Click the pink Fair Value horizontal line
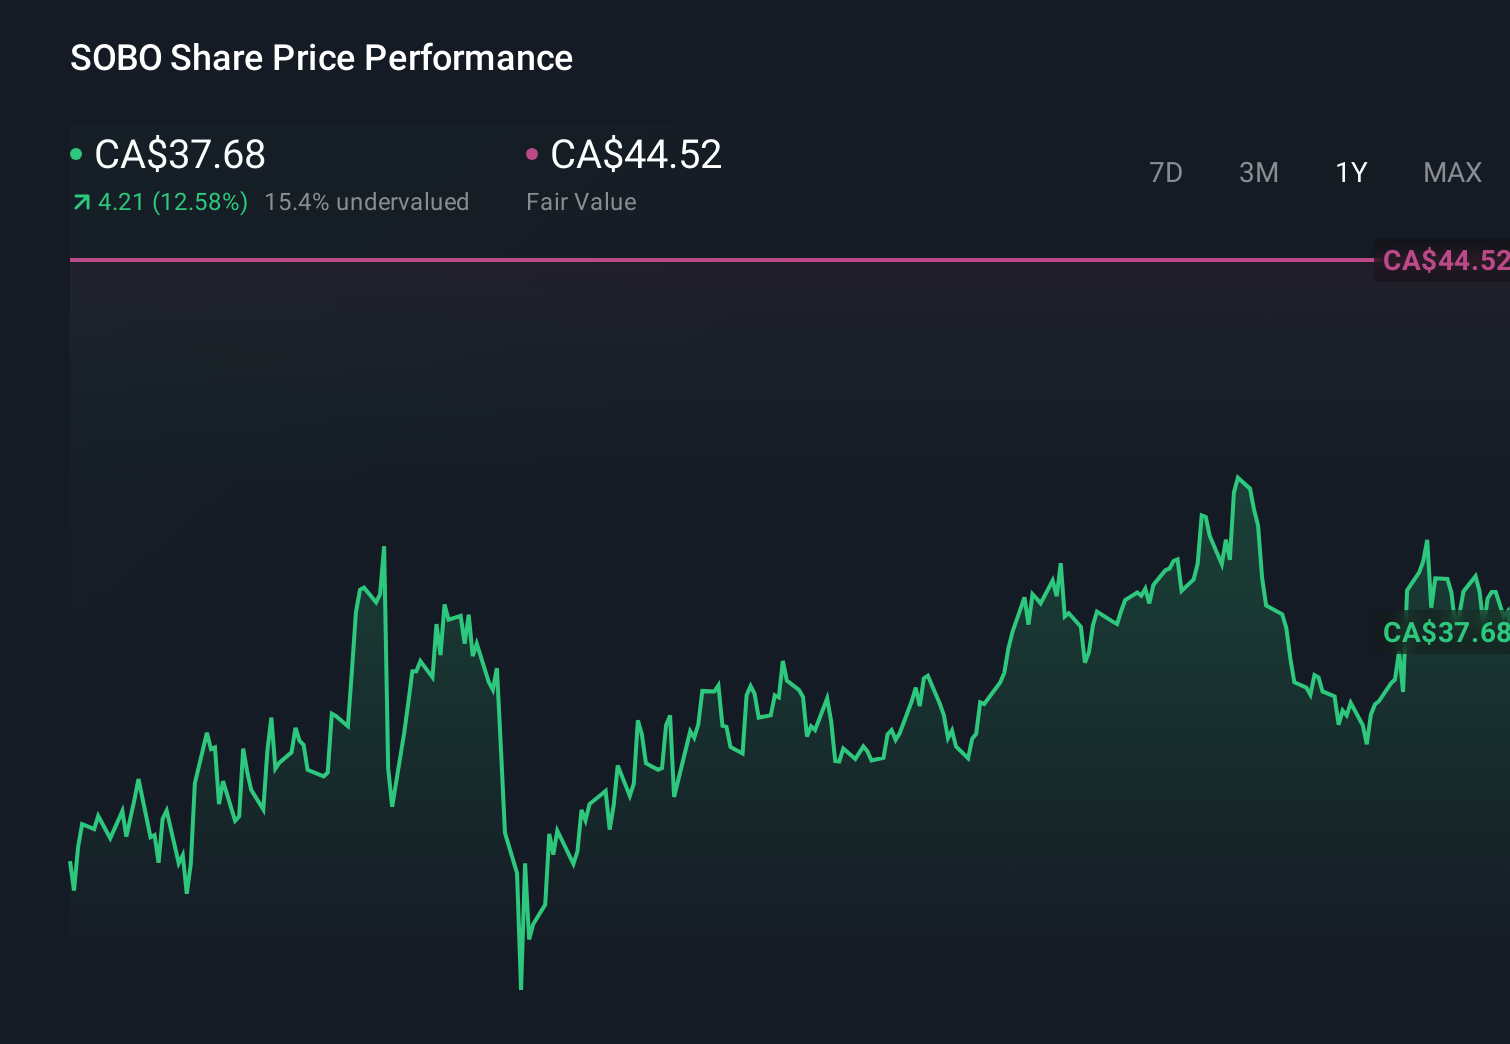1510x1044 pixels. tap(700, 259)
